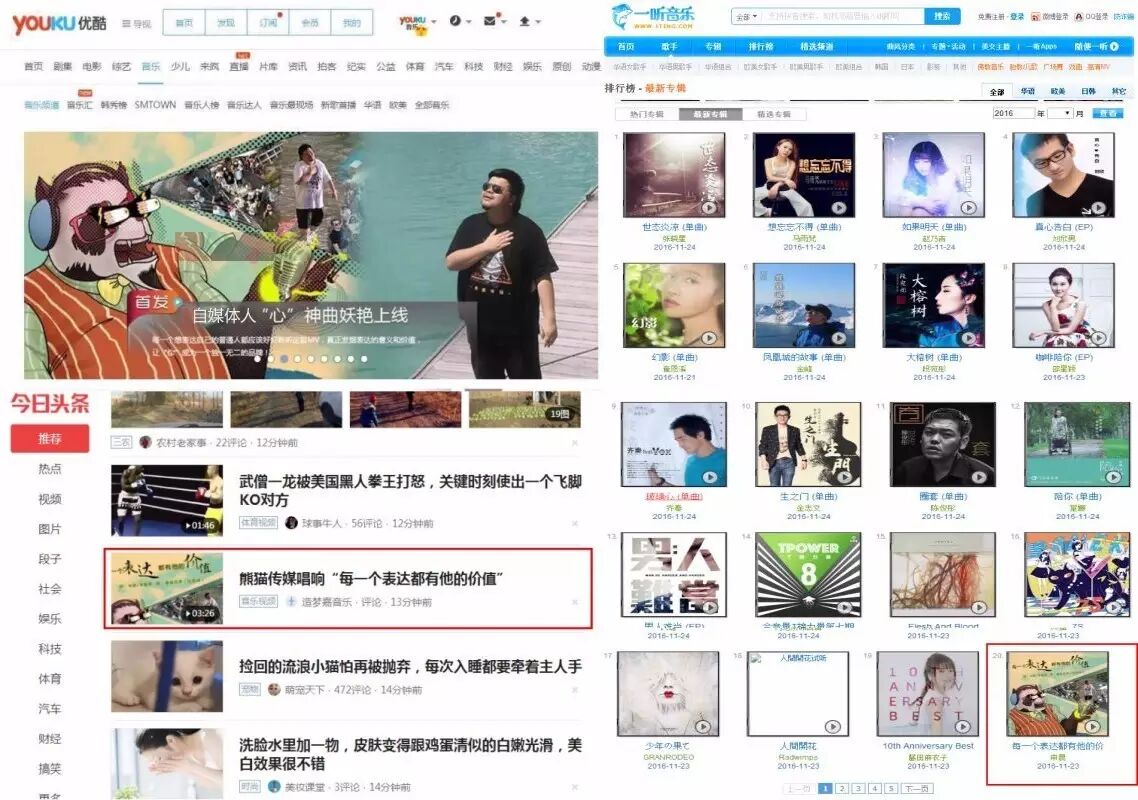Play the 世态炎凉 album via its play icon
Image resolution: width=1138 pixels, height=800 pixels.
click(708, 208)
